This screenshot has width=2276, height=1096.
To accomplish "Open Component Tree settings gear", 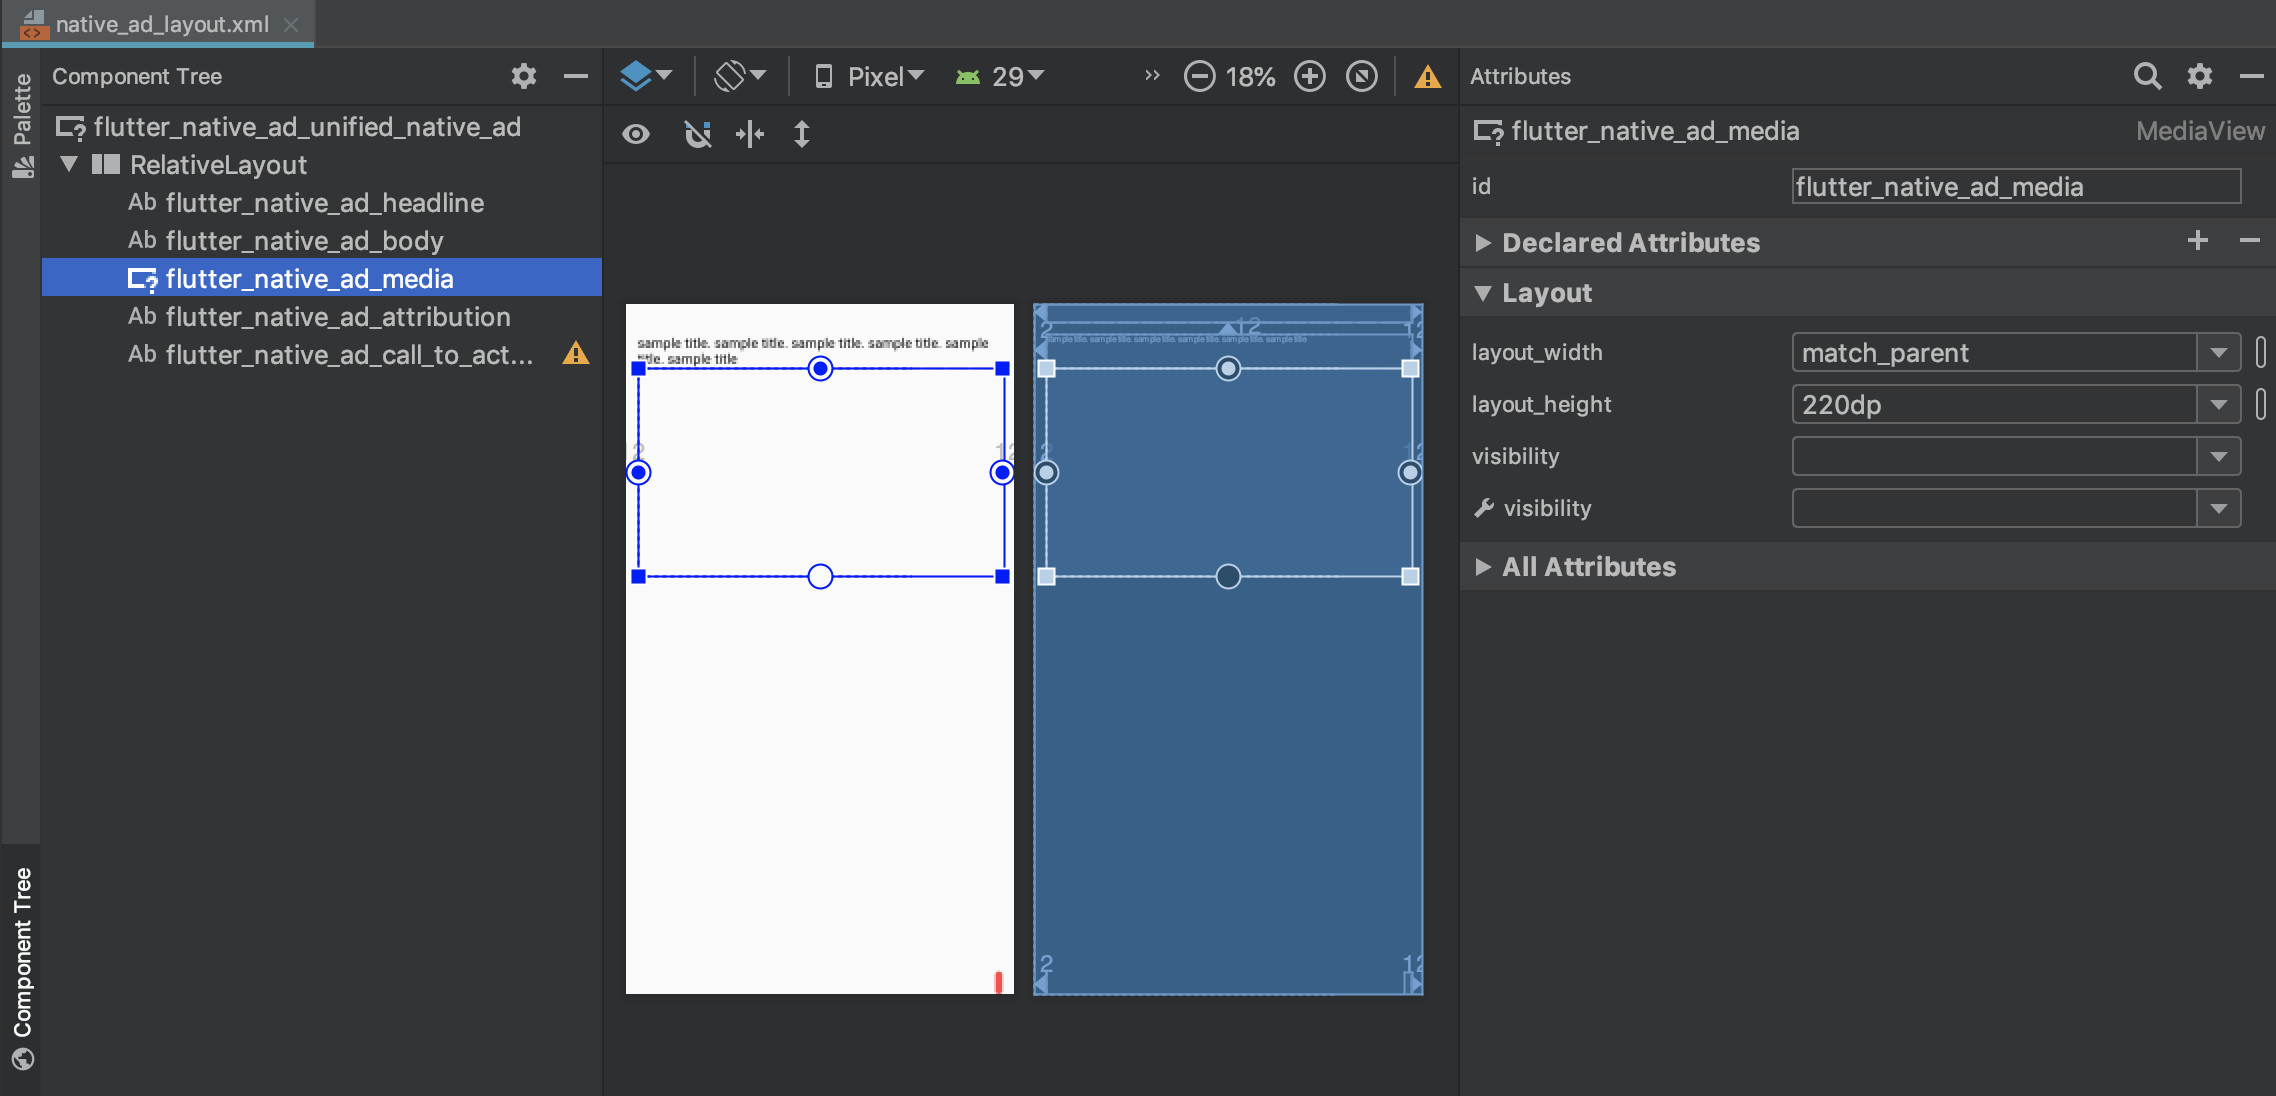I will (523, 76).
